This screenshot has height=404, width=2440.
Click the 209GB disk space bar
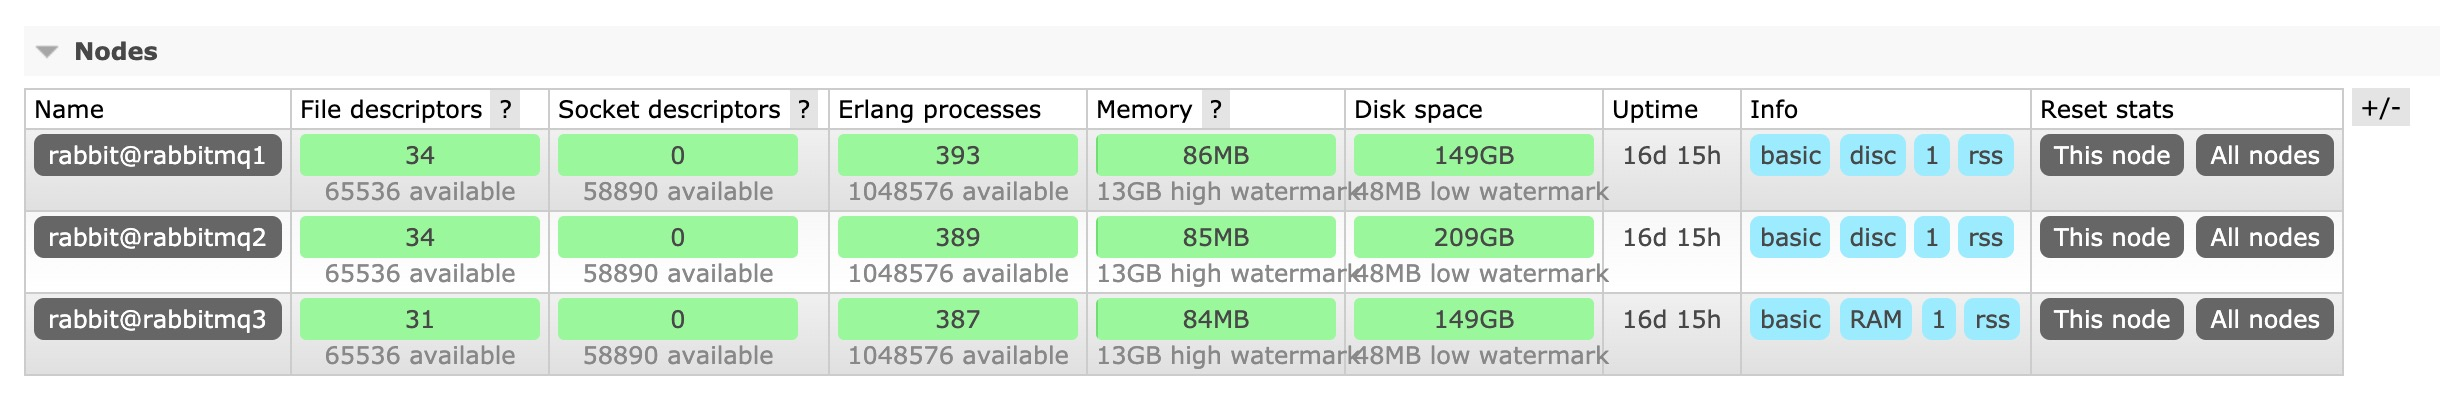pos(1473,238)
